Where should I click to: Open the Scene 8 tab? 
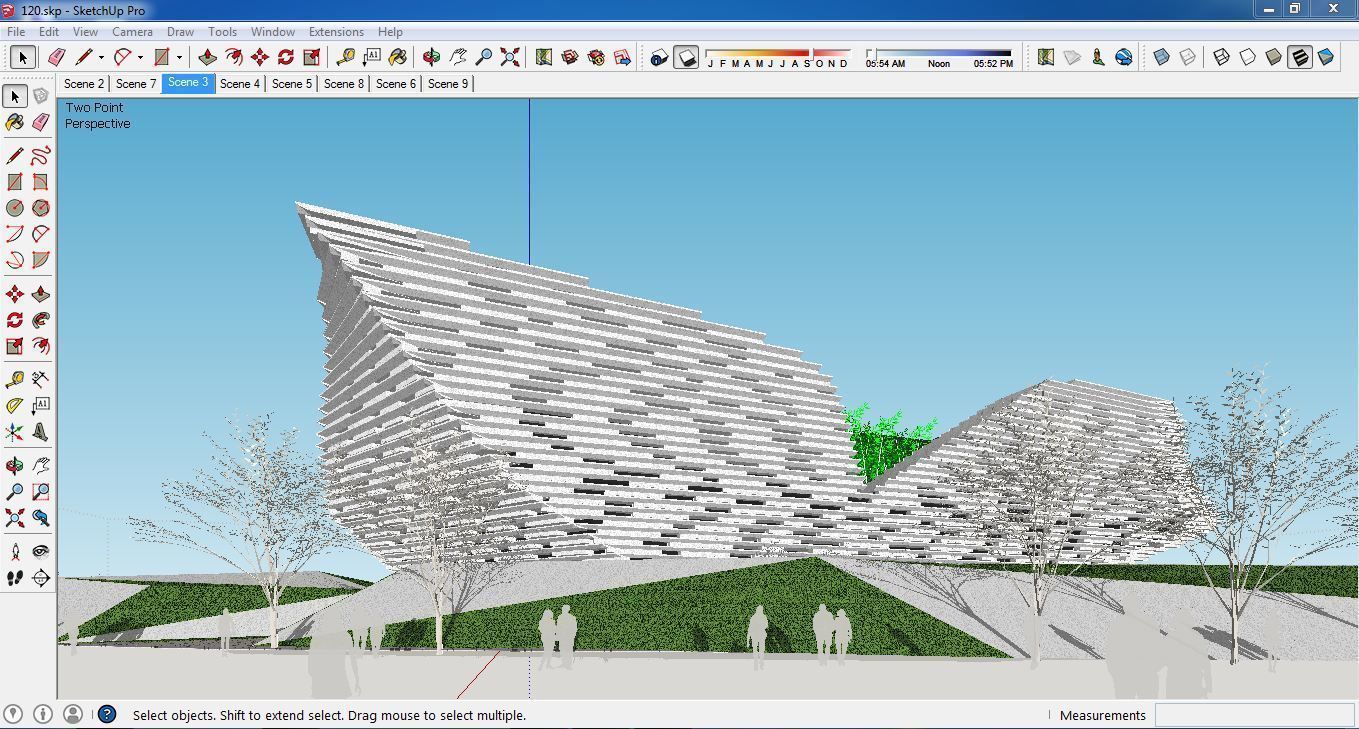point(344,84)
